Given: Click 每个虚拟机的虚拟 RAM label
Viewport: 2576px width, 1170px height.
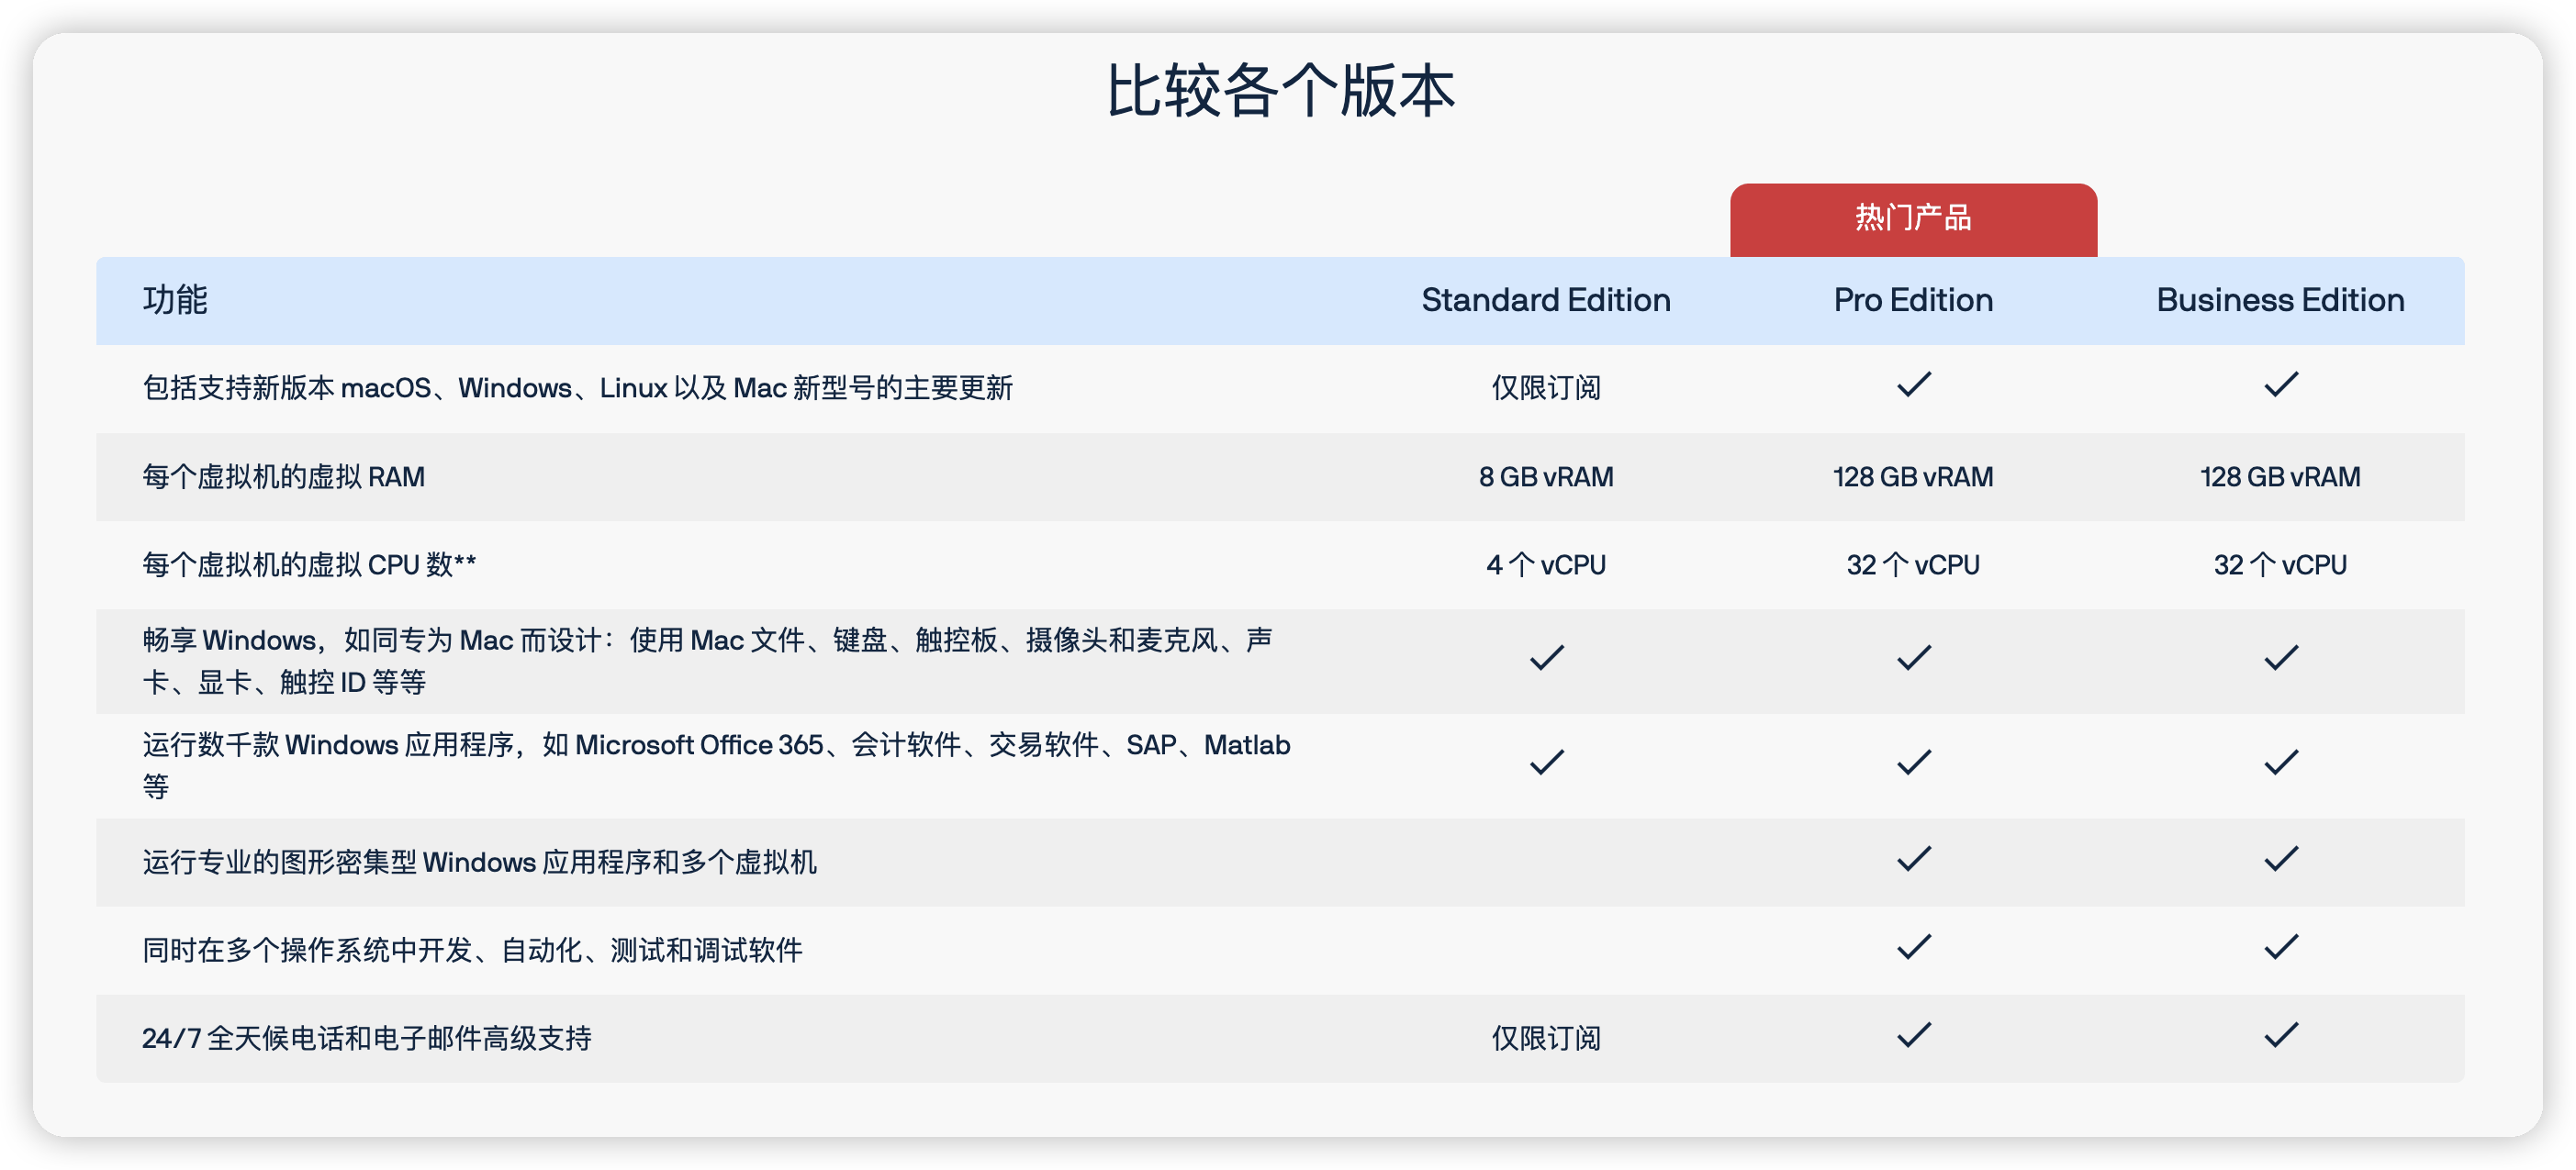Looking at the screenshot, I should coord(283,477).
